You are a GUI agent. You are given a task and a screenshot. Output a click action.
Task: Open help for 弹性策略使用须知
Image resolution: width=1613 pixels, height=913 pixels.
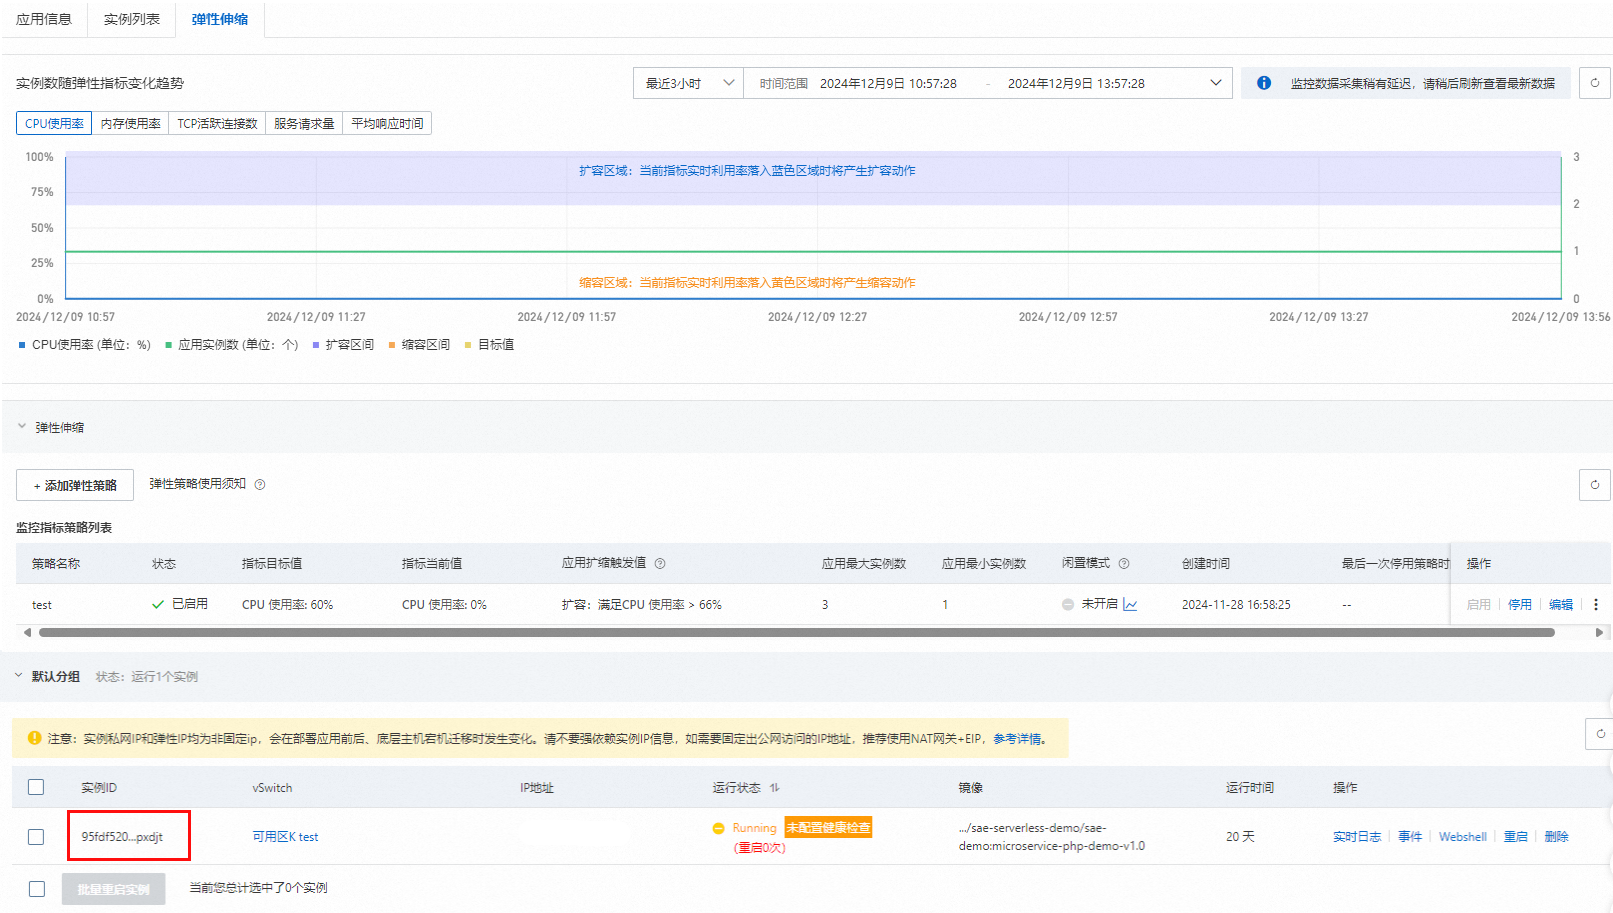click(260, 485)
